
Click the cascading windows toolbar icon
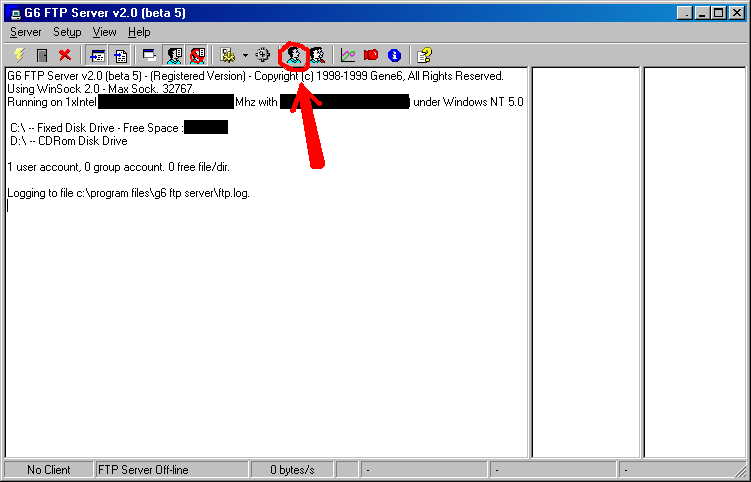coord(149,55)
